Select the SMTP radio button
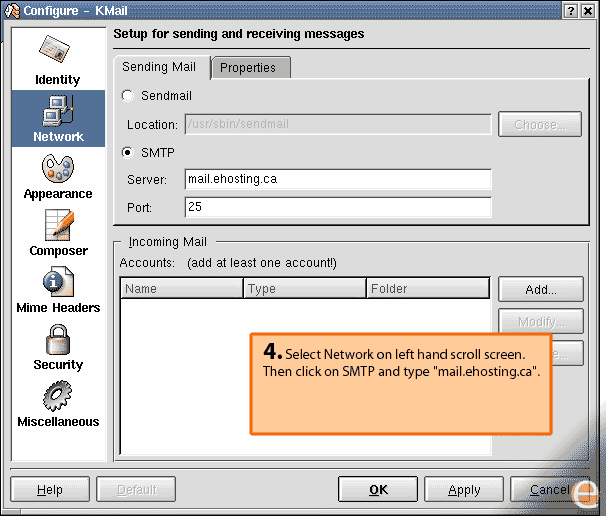The image size is (606, 516). (127, 153)
